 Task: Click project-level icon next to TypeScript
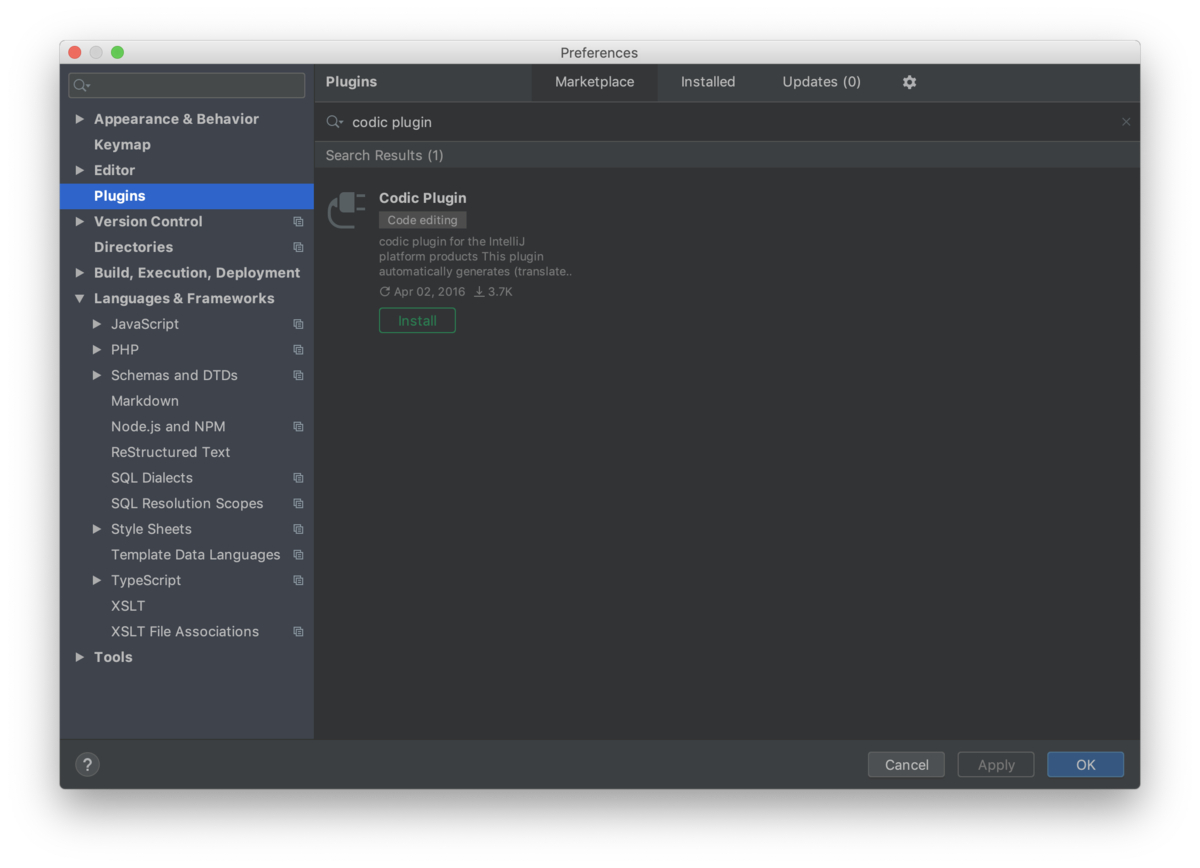point(298,580)
